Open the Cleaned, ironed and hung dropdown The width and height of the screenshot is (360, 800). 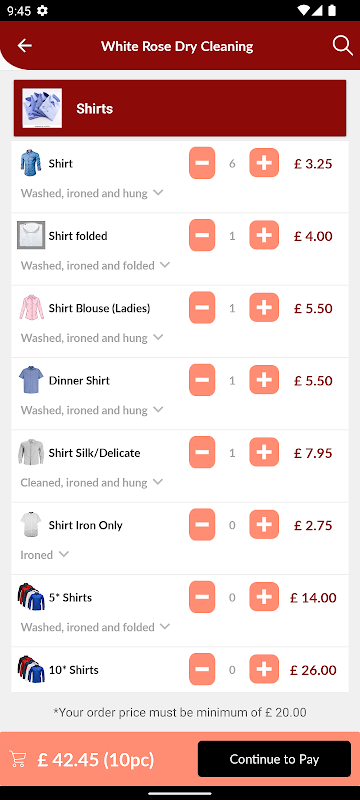tap(92, 483)
